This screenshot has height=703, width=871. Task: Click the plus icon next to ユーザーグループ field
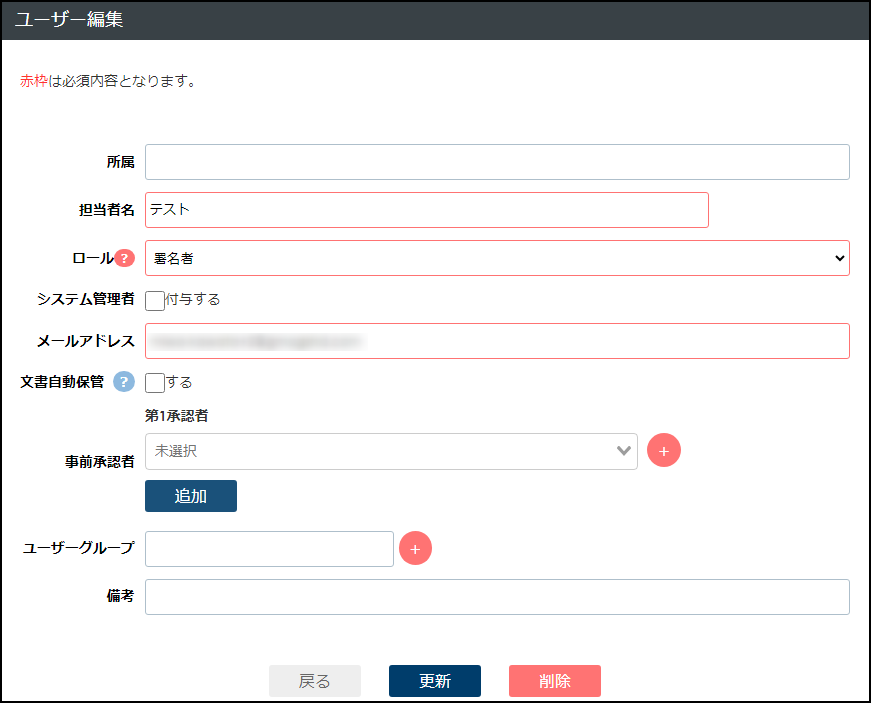click(x=415, y=548)
